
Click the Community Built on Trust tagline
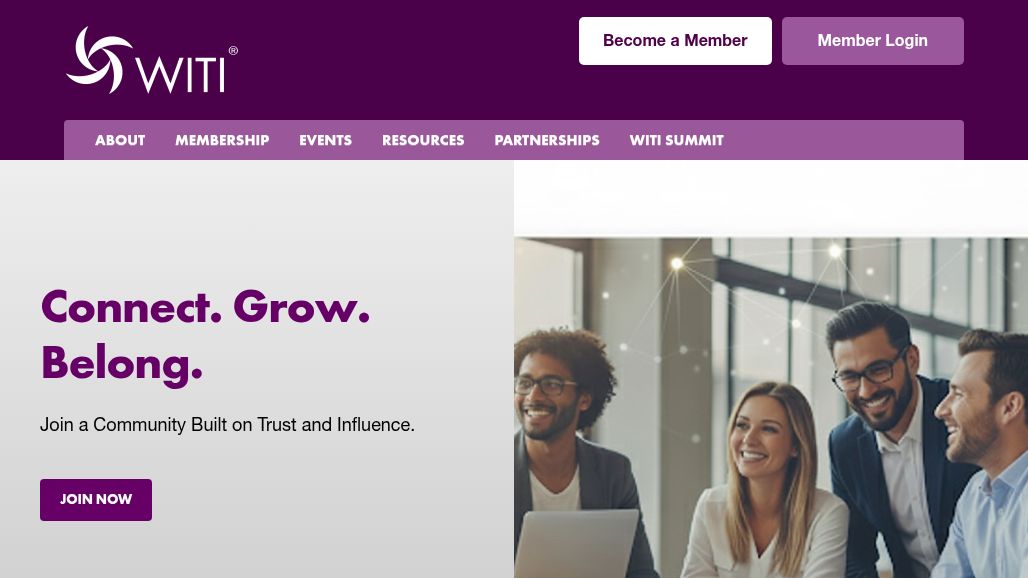(227, 425)
